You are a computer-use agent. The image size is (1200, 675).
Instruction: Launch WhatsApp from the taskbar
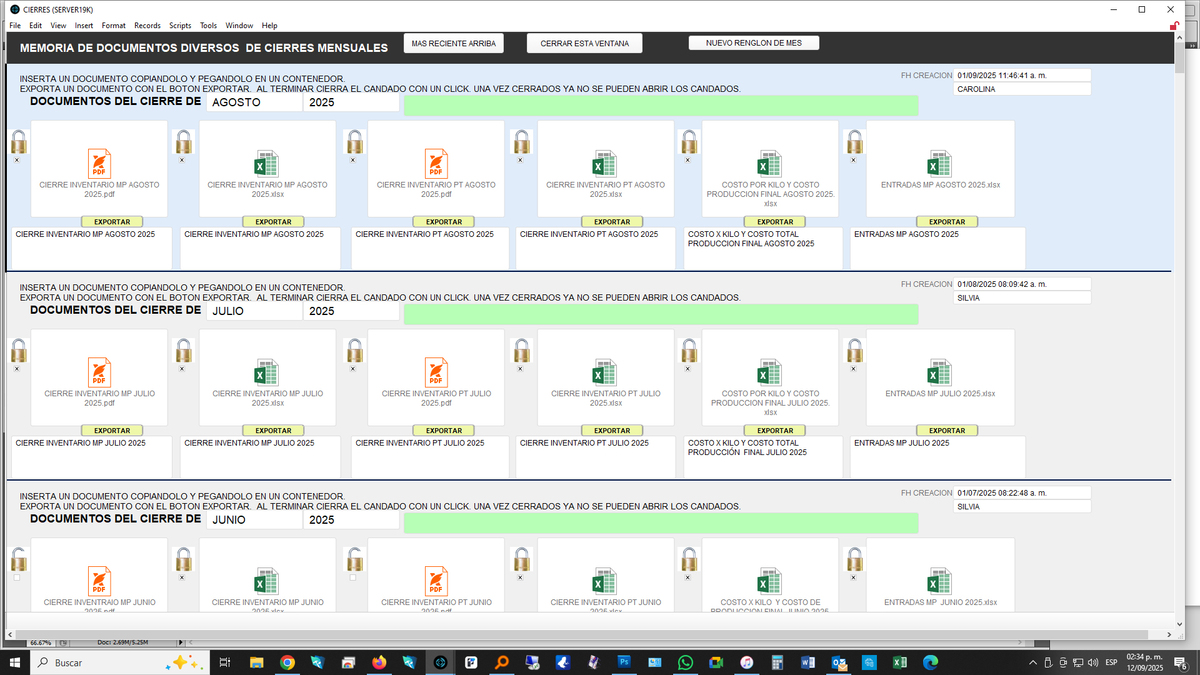[x=685, y=662]
